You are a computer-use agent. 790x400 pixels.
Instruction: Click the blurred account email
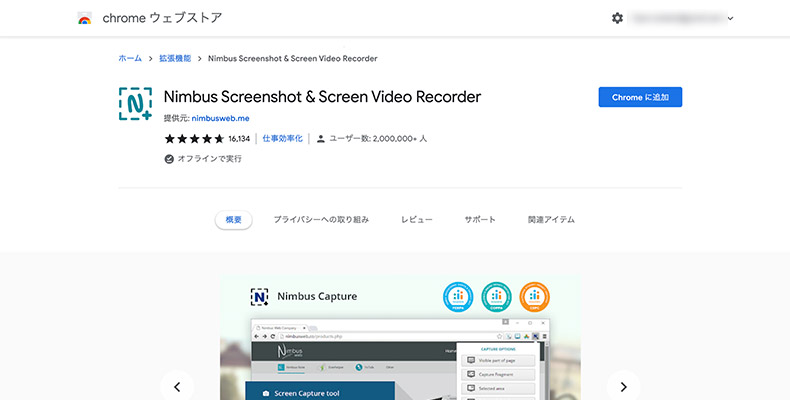677,18
